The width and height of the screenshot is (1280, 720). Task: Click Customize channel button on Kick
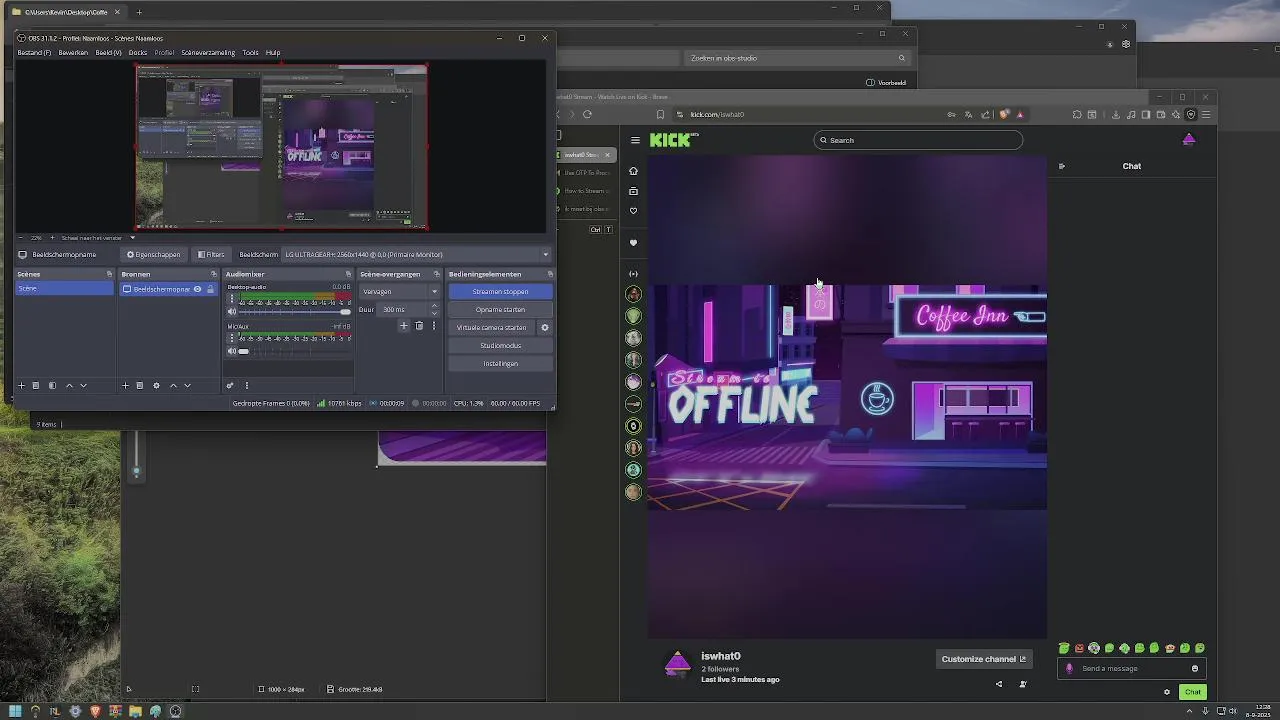point(984,659)
